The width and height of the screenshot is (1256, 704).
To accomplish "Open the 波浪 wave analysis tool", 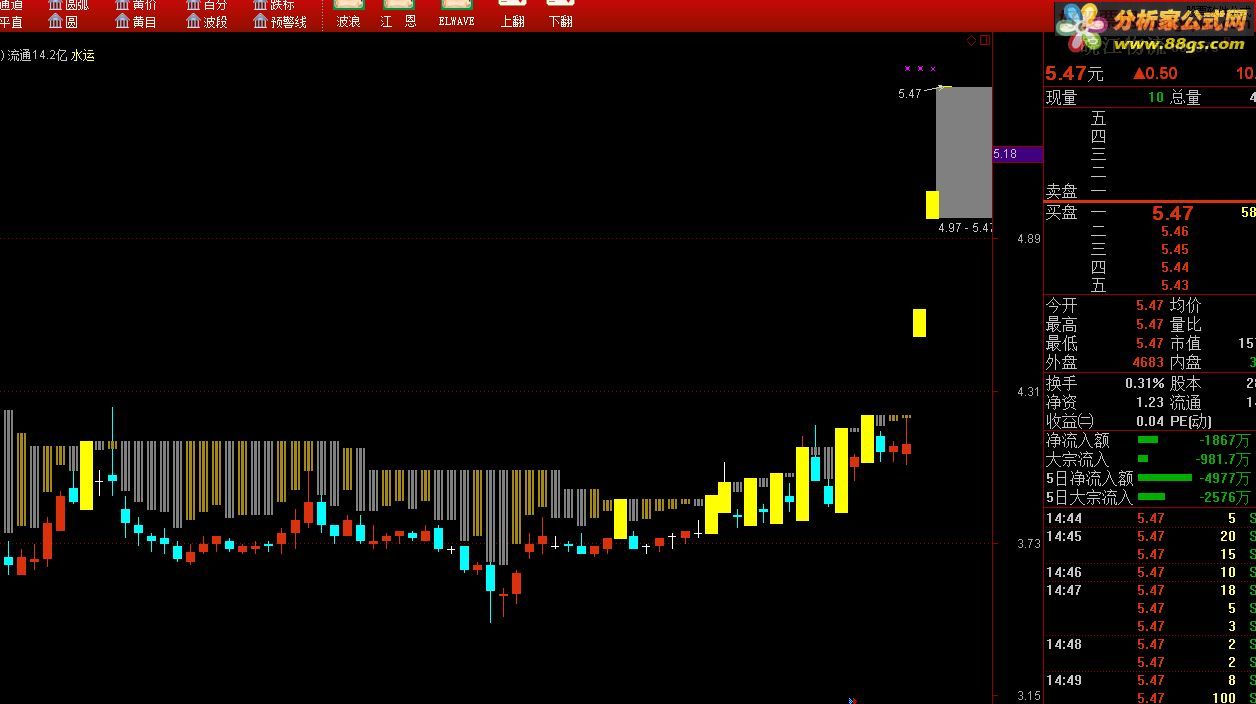I will click(348, 13).
